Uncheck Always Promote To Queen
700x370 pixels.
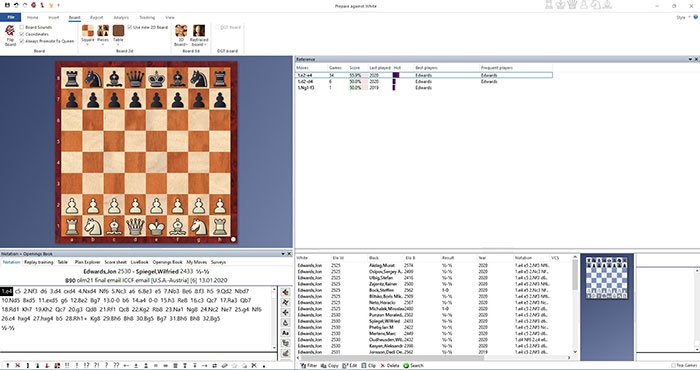[x=22, y=41]
